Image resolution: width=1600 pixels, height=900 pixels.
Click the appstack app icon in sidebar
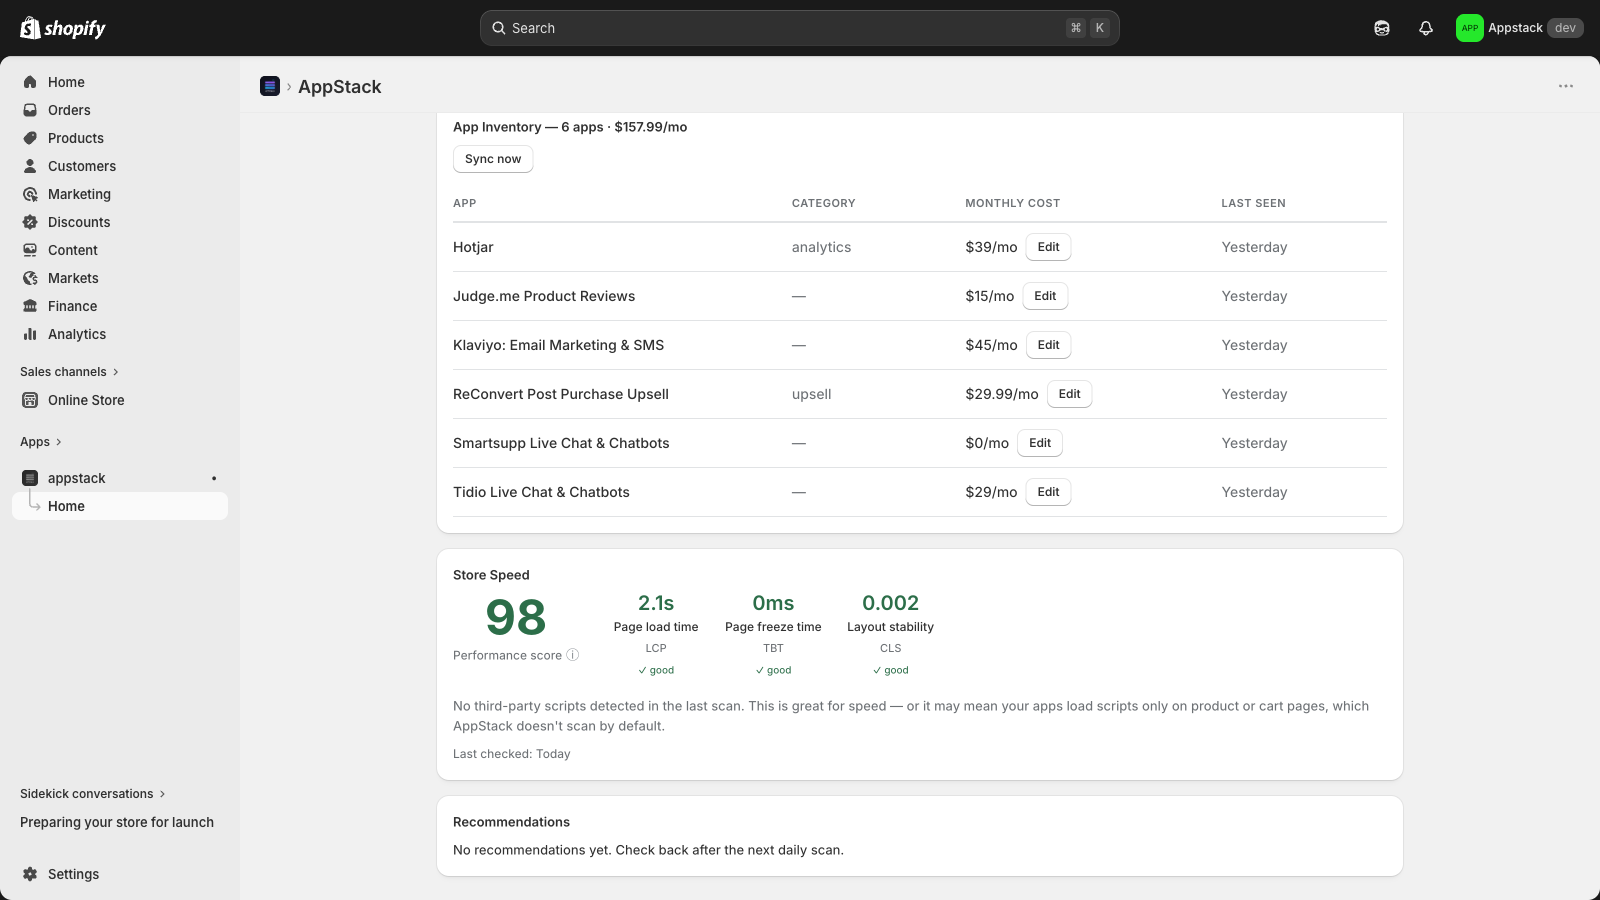pyautogui.click(x=30, y=478)
